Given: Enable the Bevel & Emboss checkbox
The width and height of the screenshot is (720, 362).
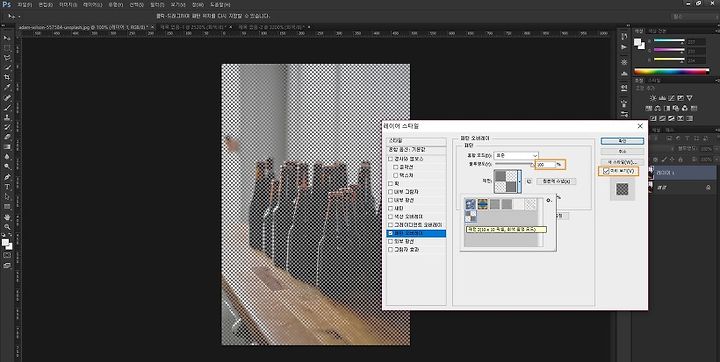Looking at the screenshot, I should point(391,159).
